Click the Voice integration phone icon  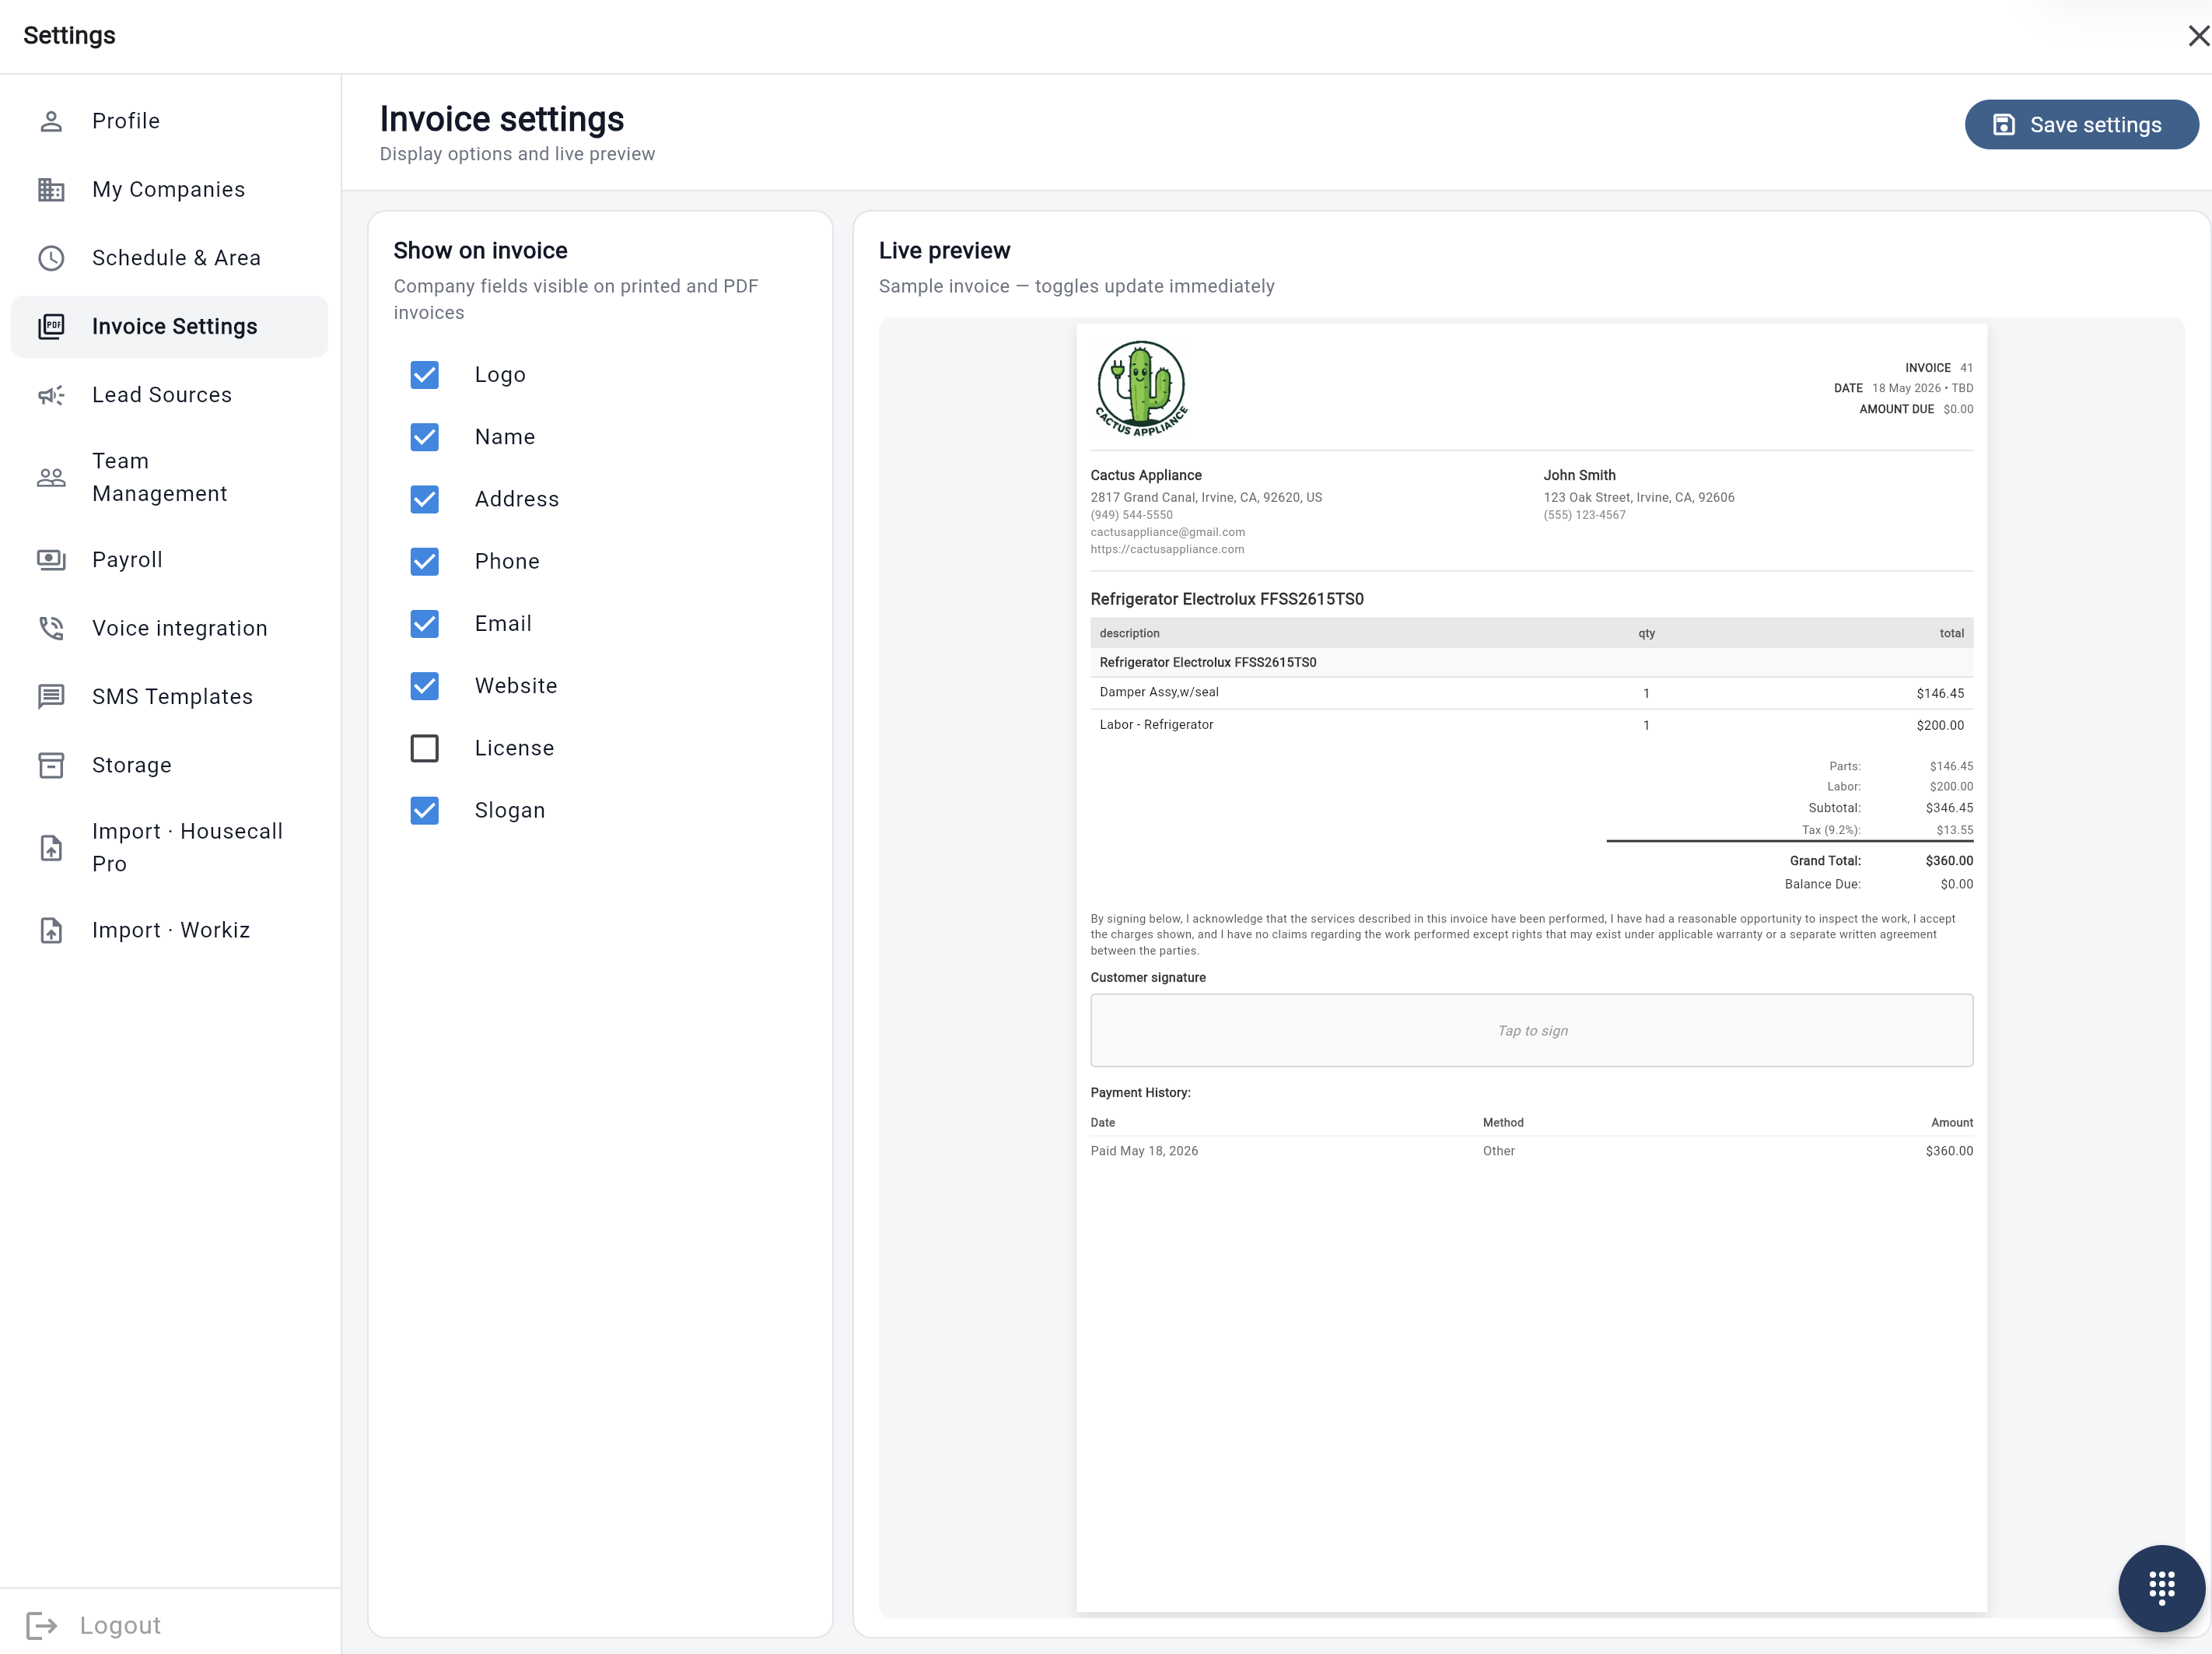pyautogui.click(x=51, y=628)
